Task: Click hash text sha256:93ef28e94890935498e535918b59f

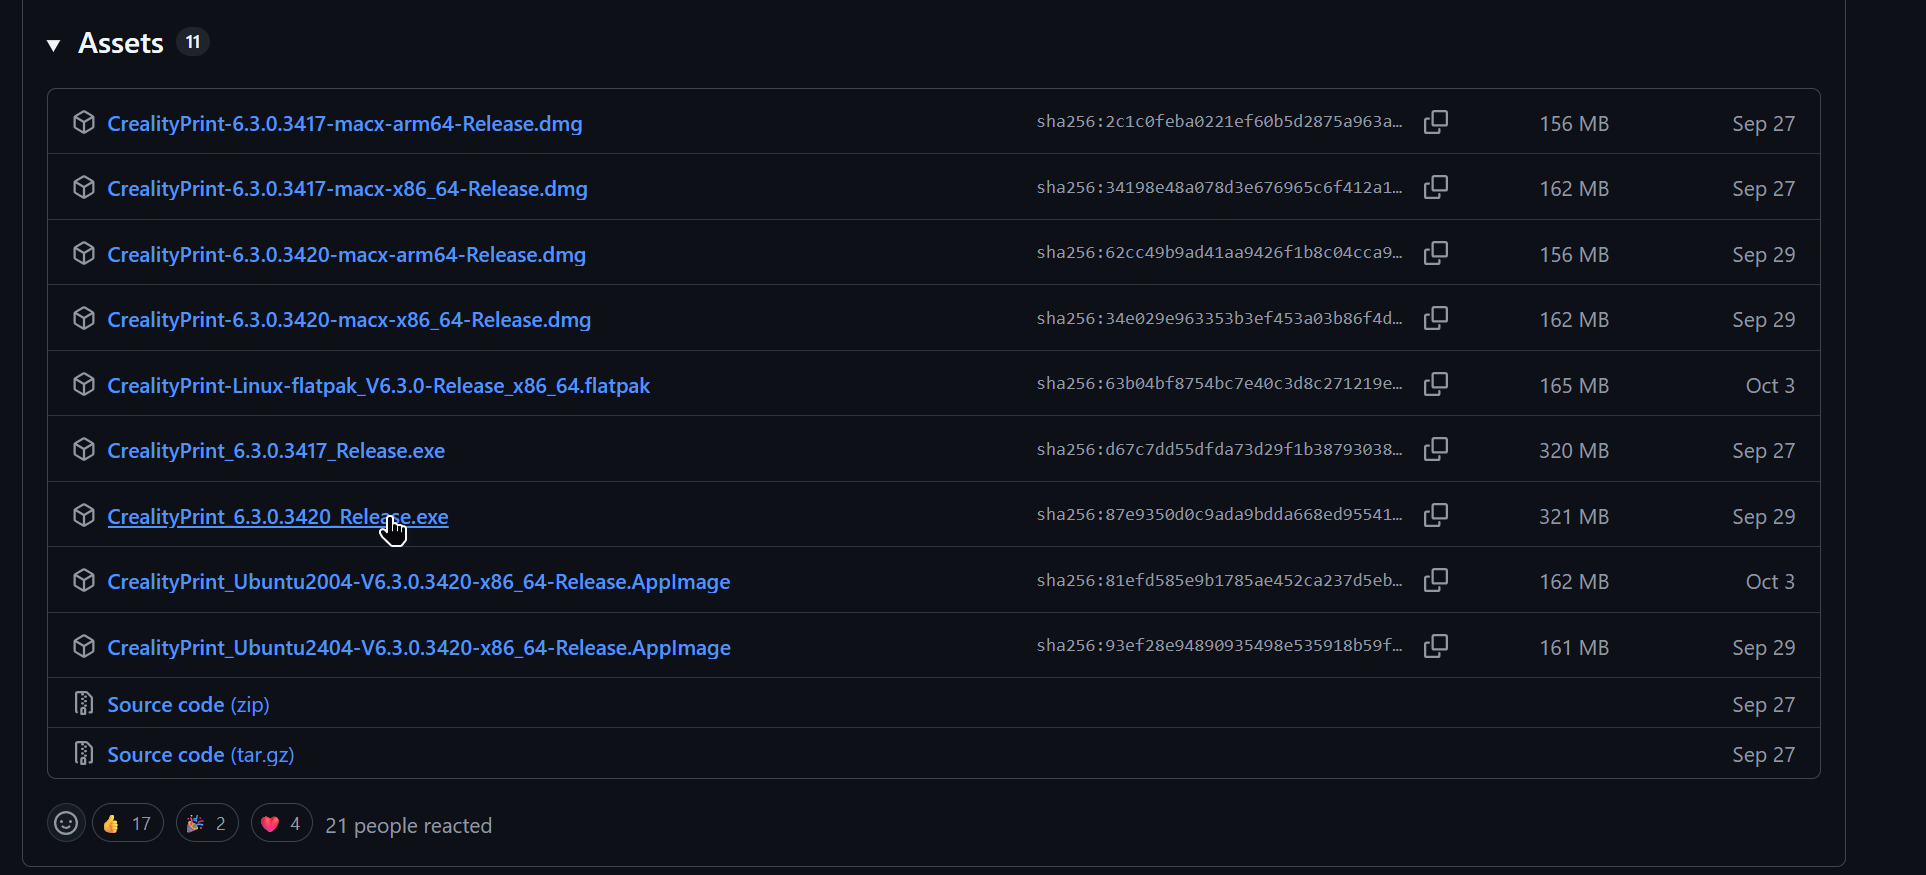Action: [x=1219, y=646]
